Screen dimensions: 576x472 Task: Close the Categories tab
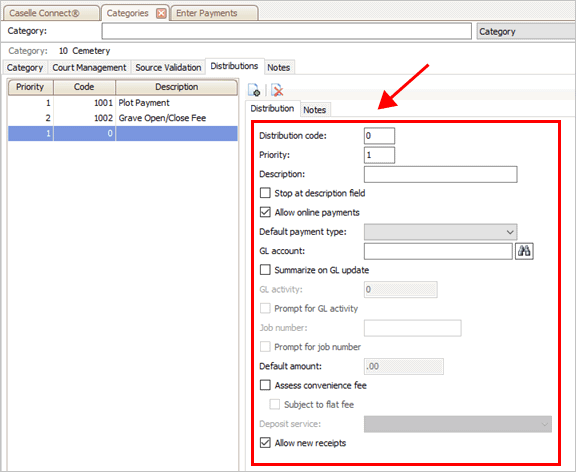161,14
